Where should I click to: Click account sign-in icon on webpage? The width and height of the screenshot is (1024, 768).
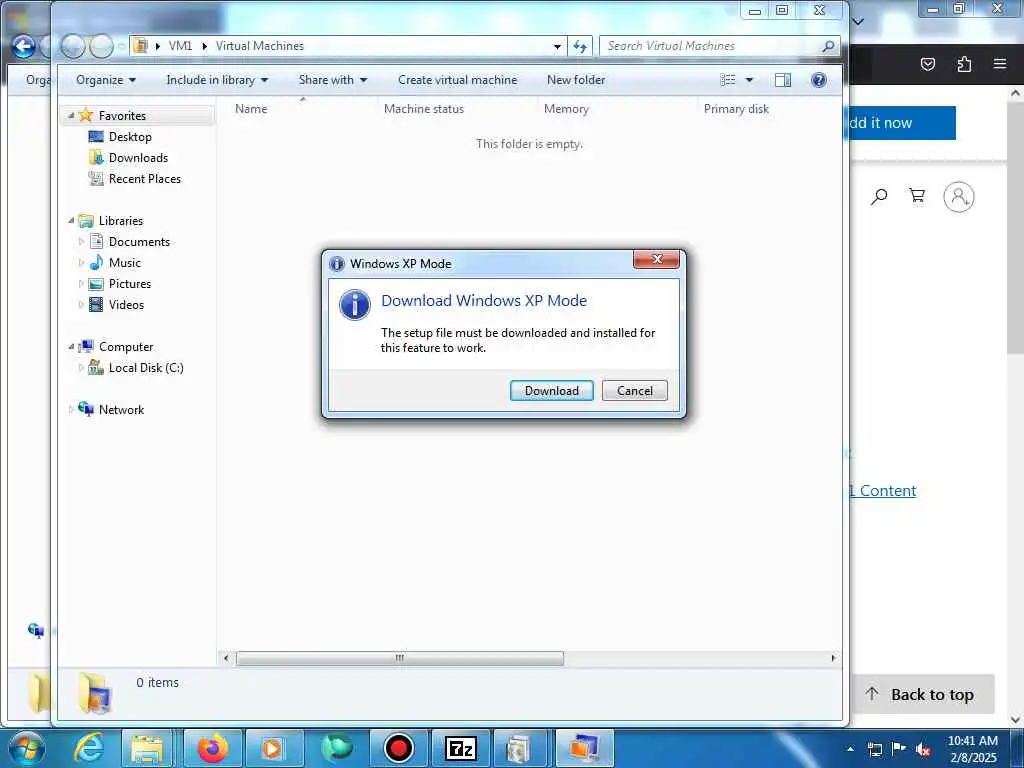pos(959,197)
